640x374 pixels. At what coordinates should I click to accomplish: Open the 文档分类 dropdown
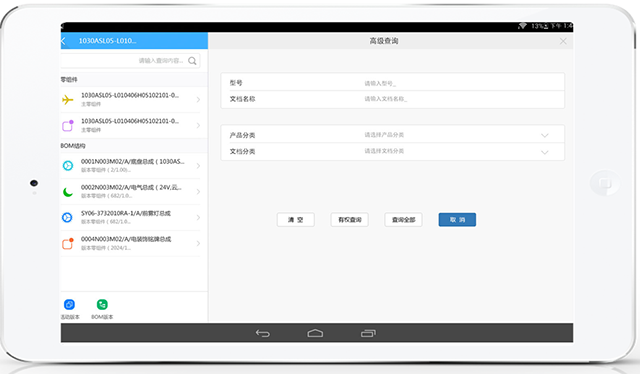393,151
